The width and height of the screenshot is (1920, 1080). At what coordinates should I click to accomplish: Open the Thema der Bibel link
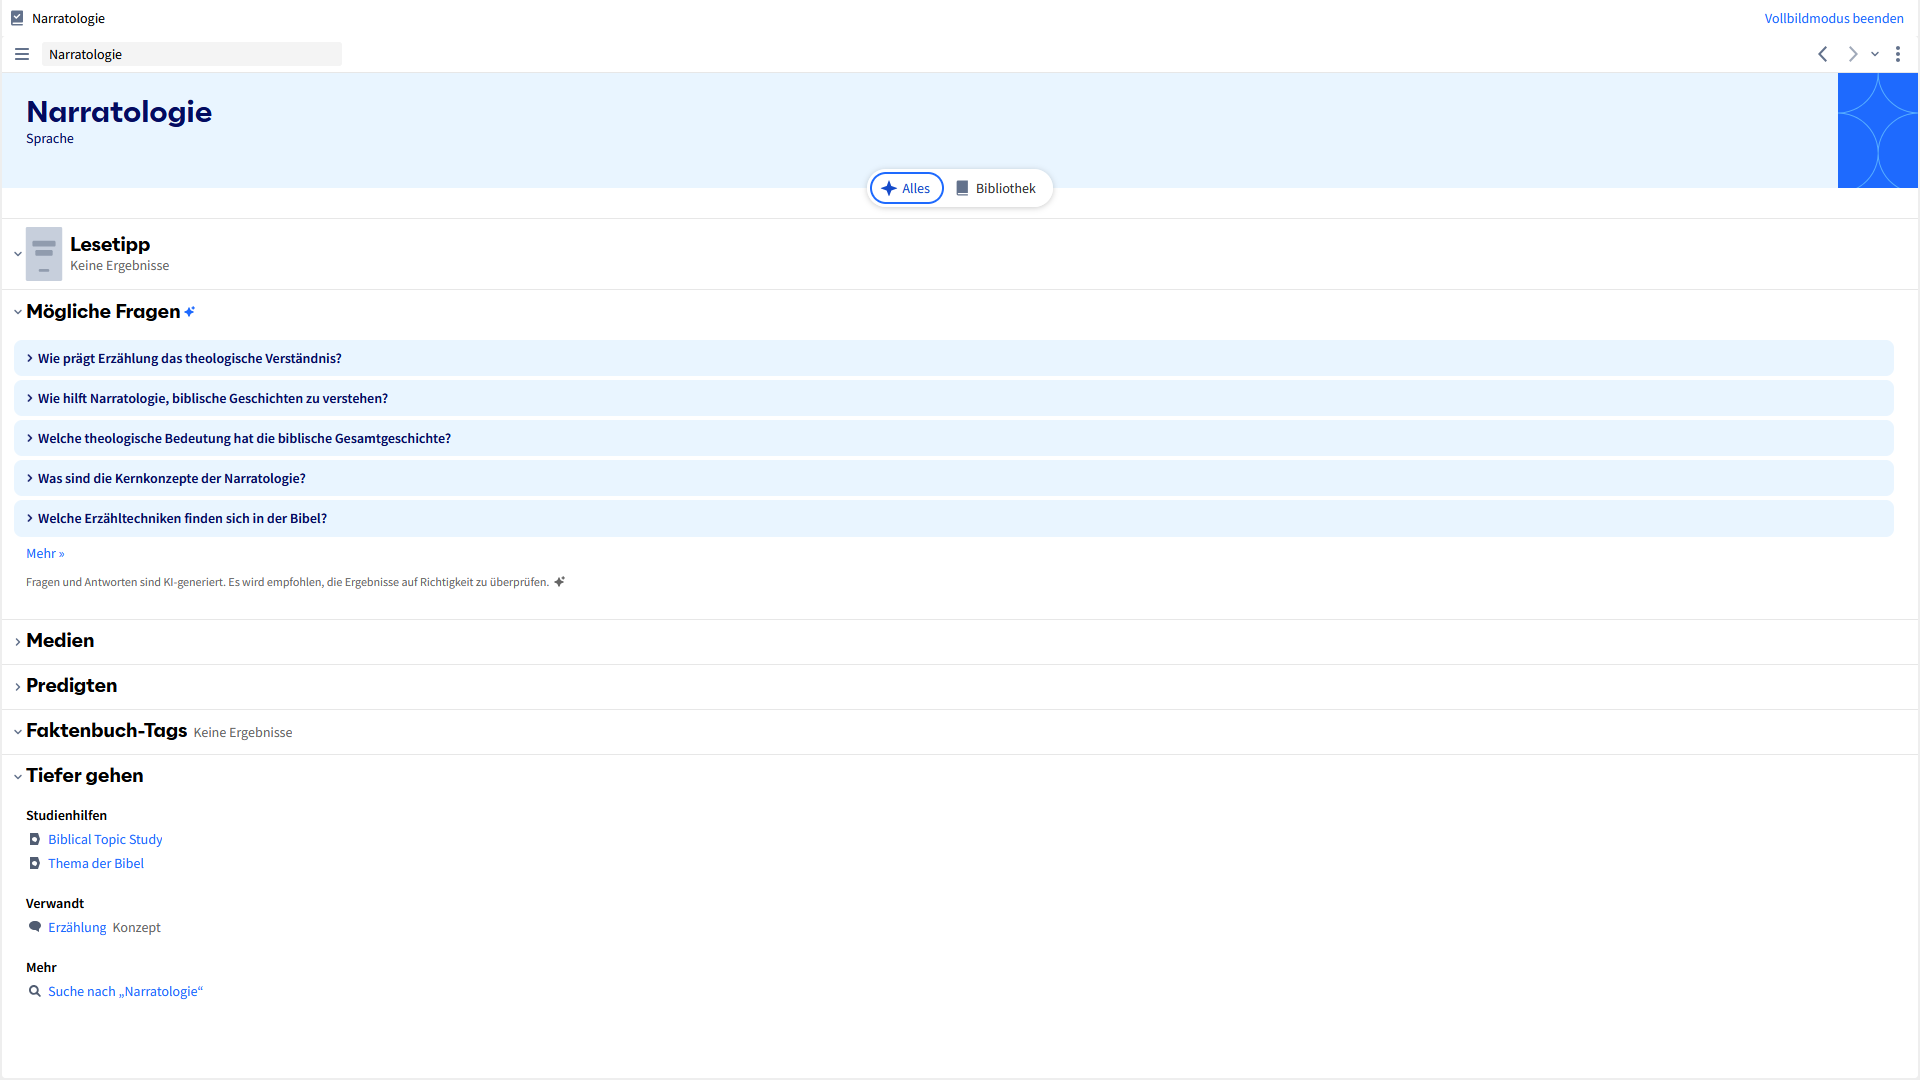click(96, 864)
